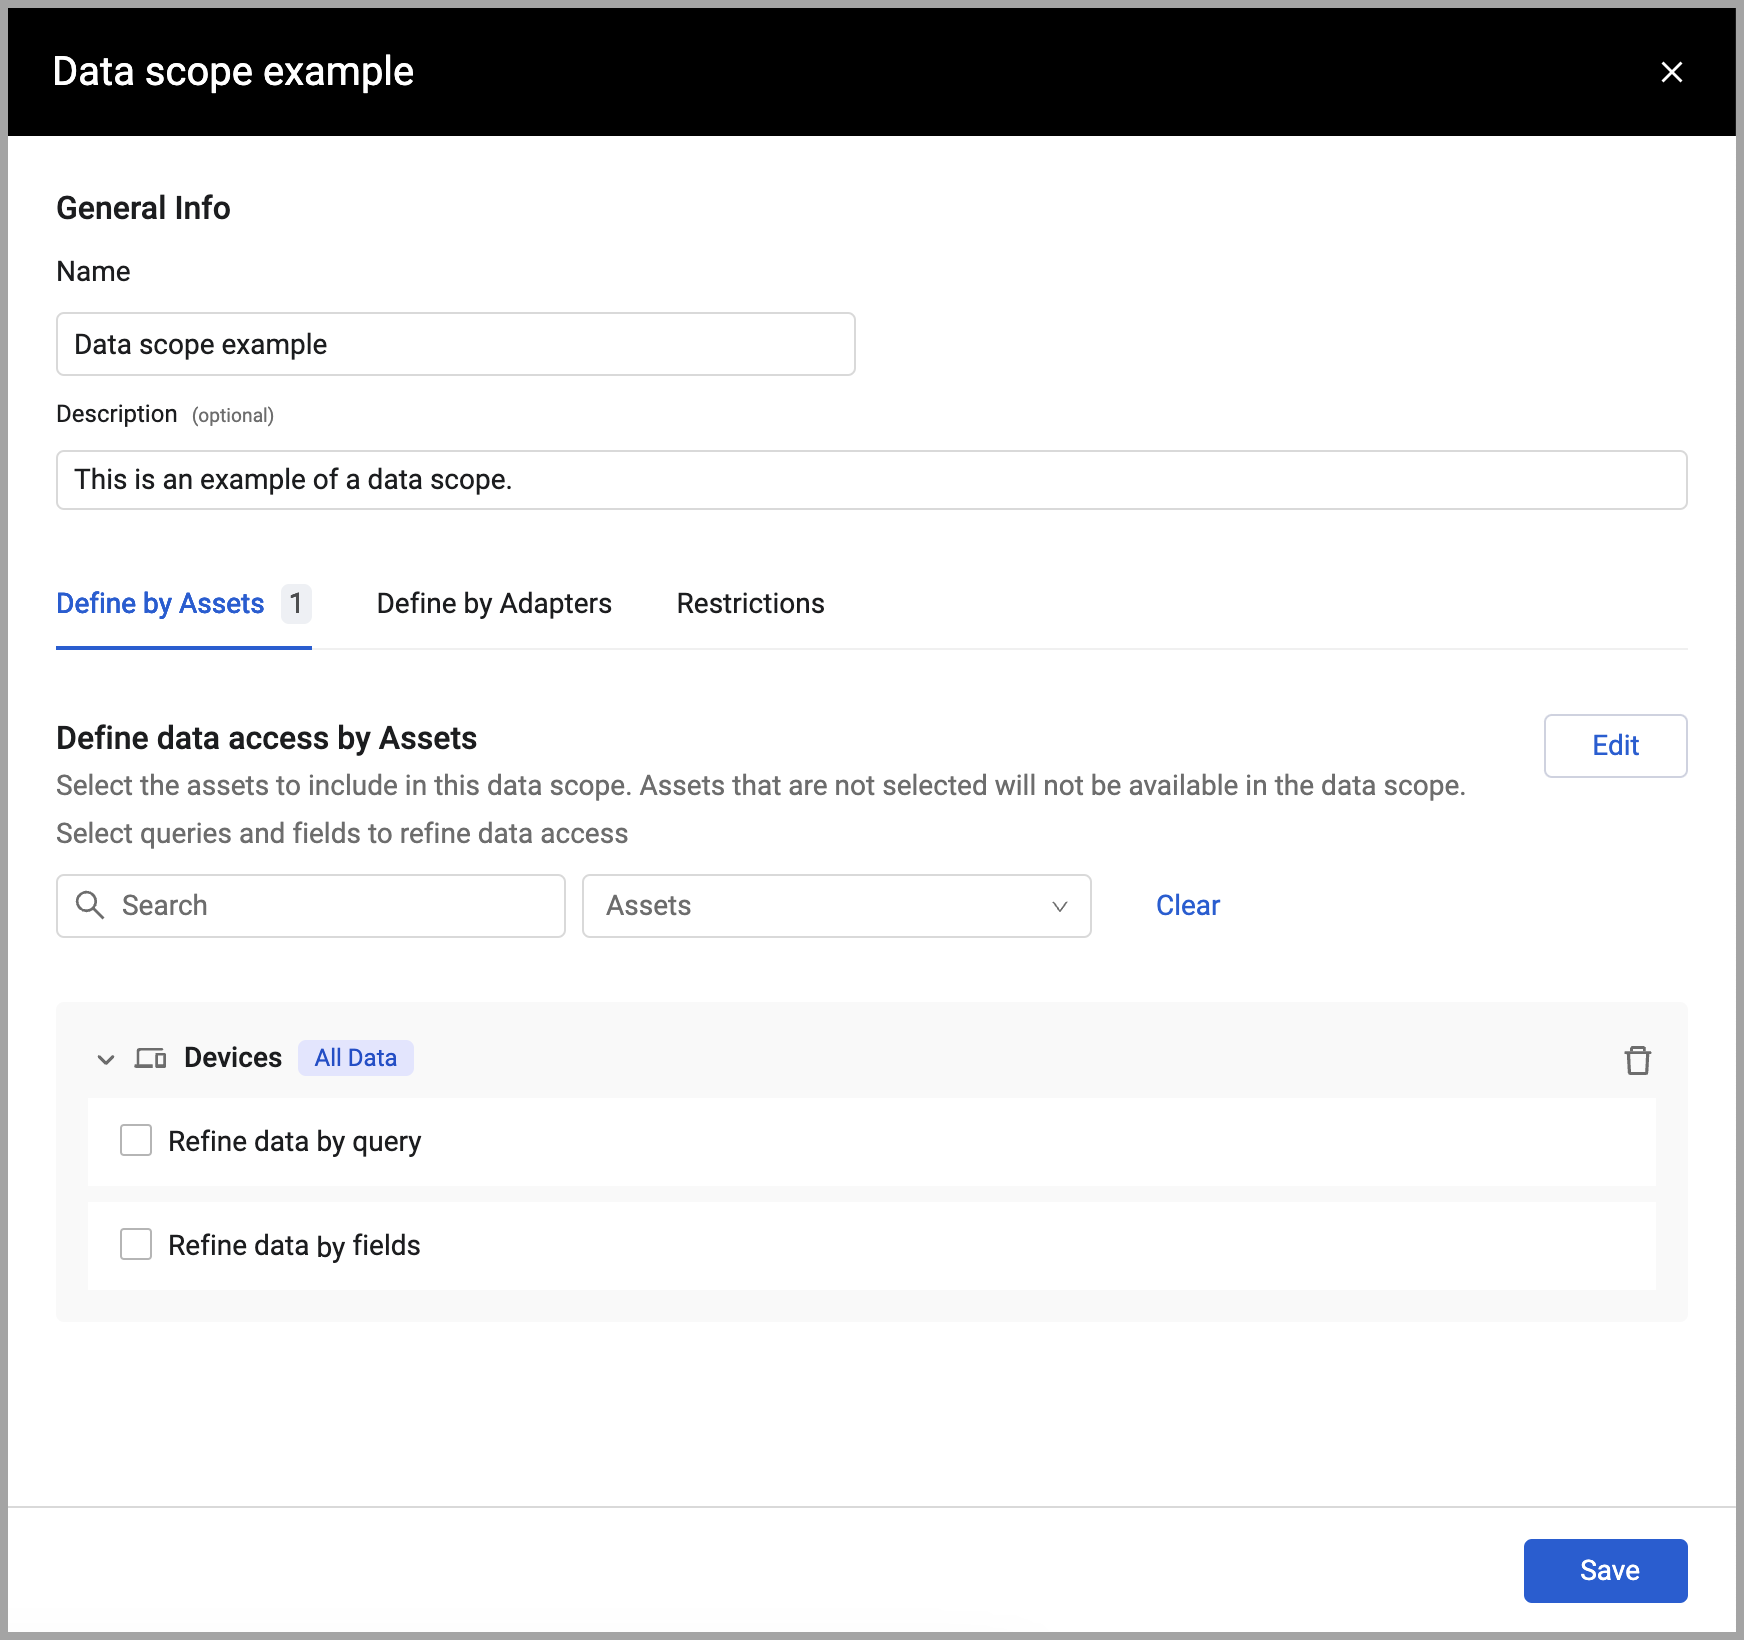
Task: Switch to the Define by Adapters tab
Action: [x=494, y=604]
